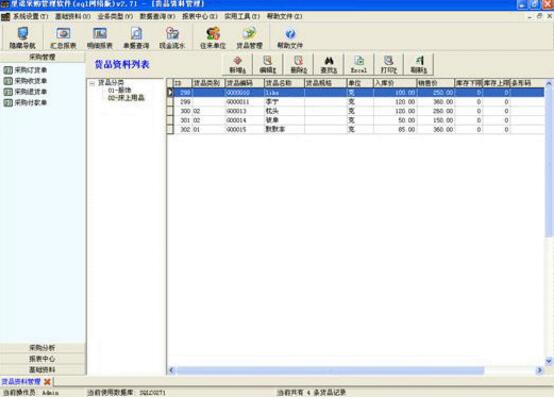Click the 查找 binoculars search button
The width and height of the screenshot is (554, 398).
(x=329, y=64)
